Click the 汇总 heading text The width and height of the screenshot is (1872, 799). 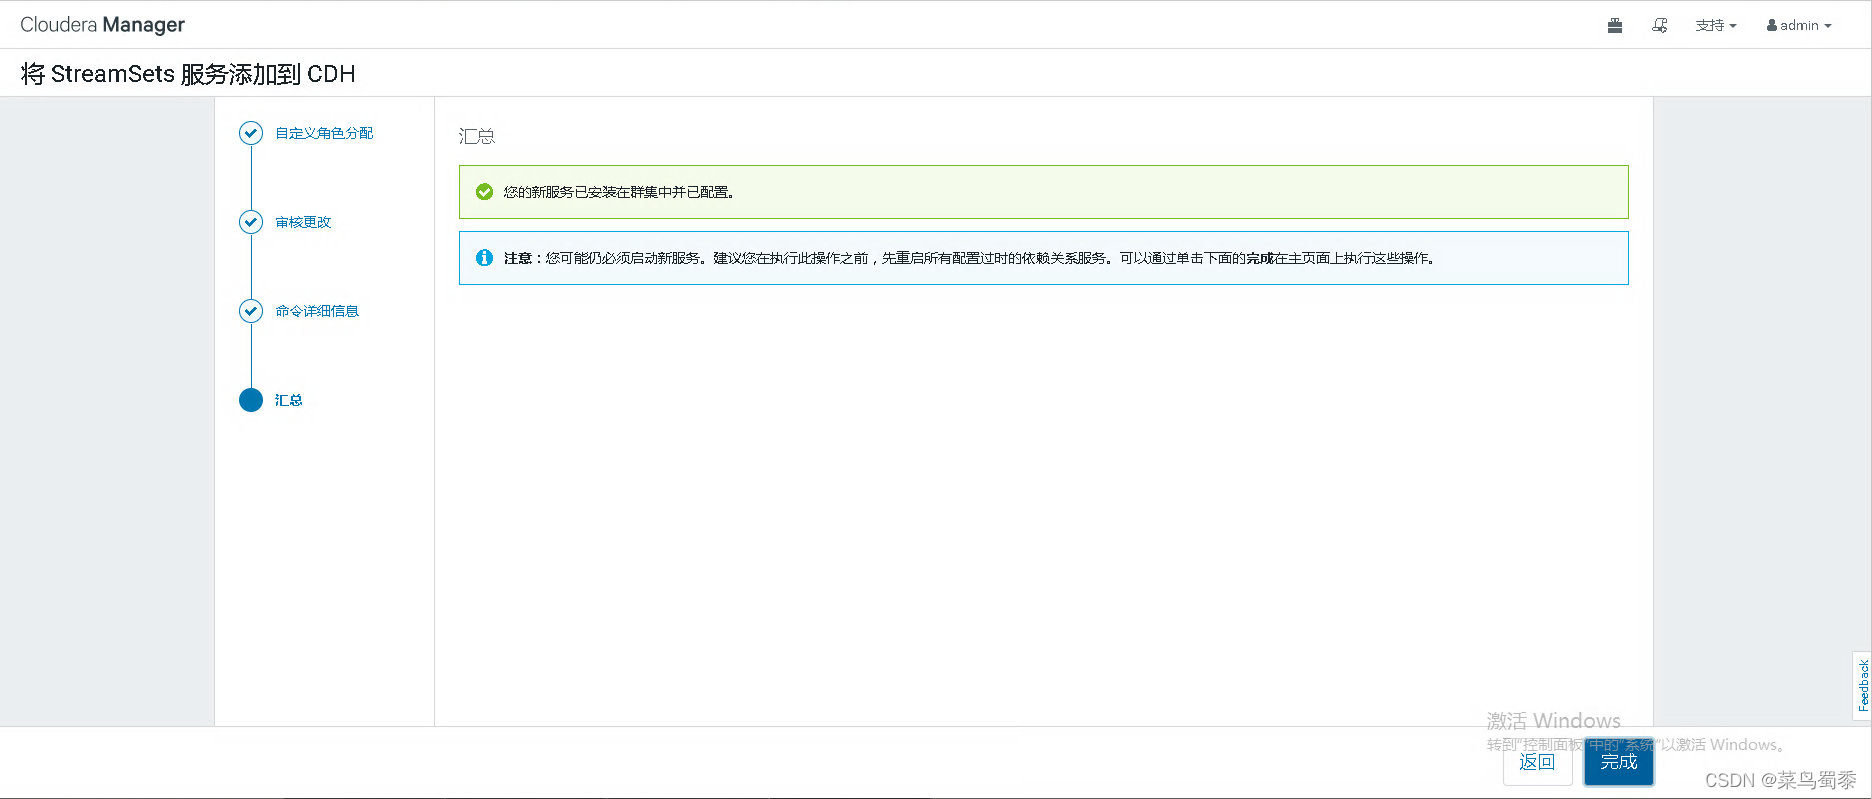(477, 136)
